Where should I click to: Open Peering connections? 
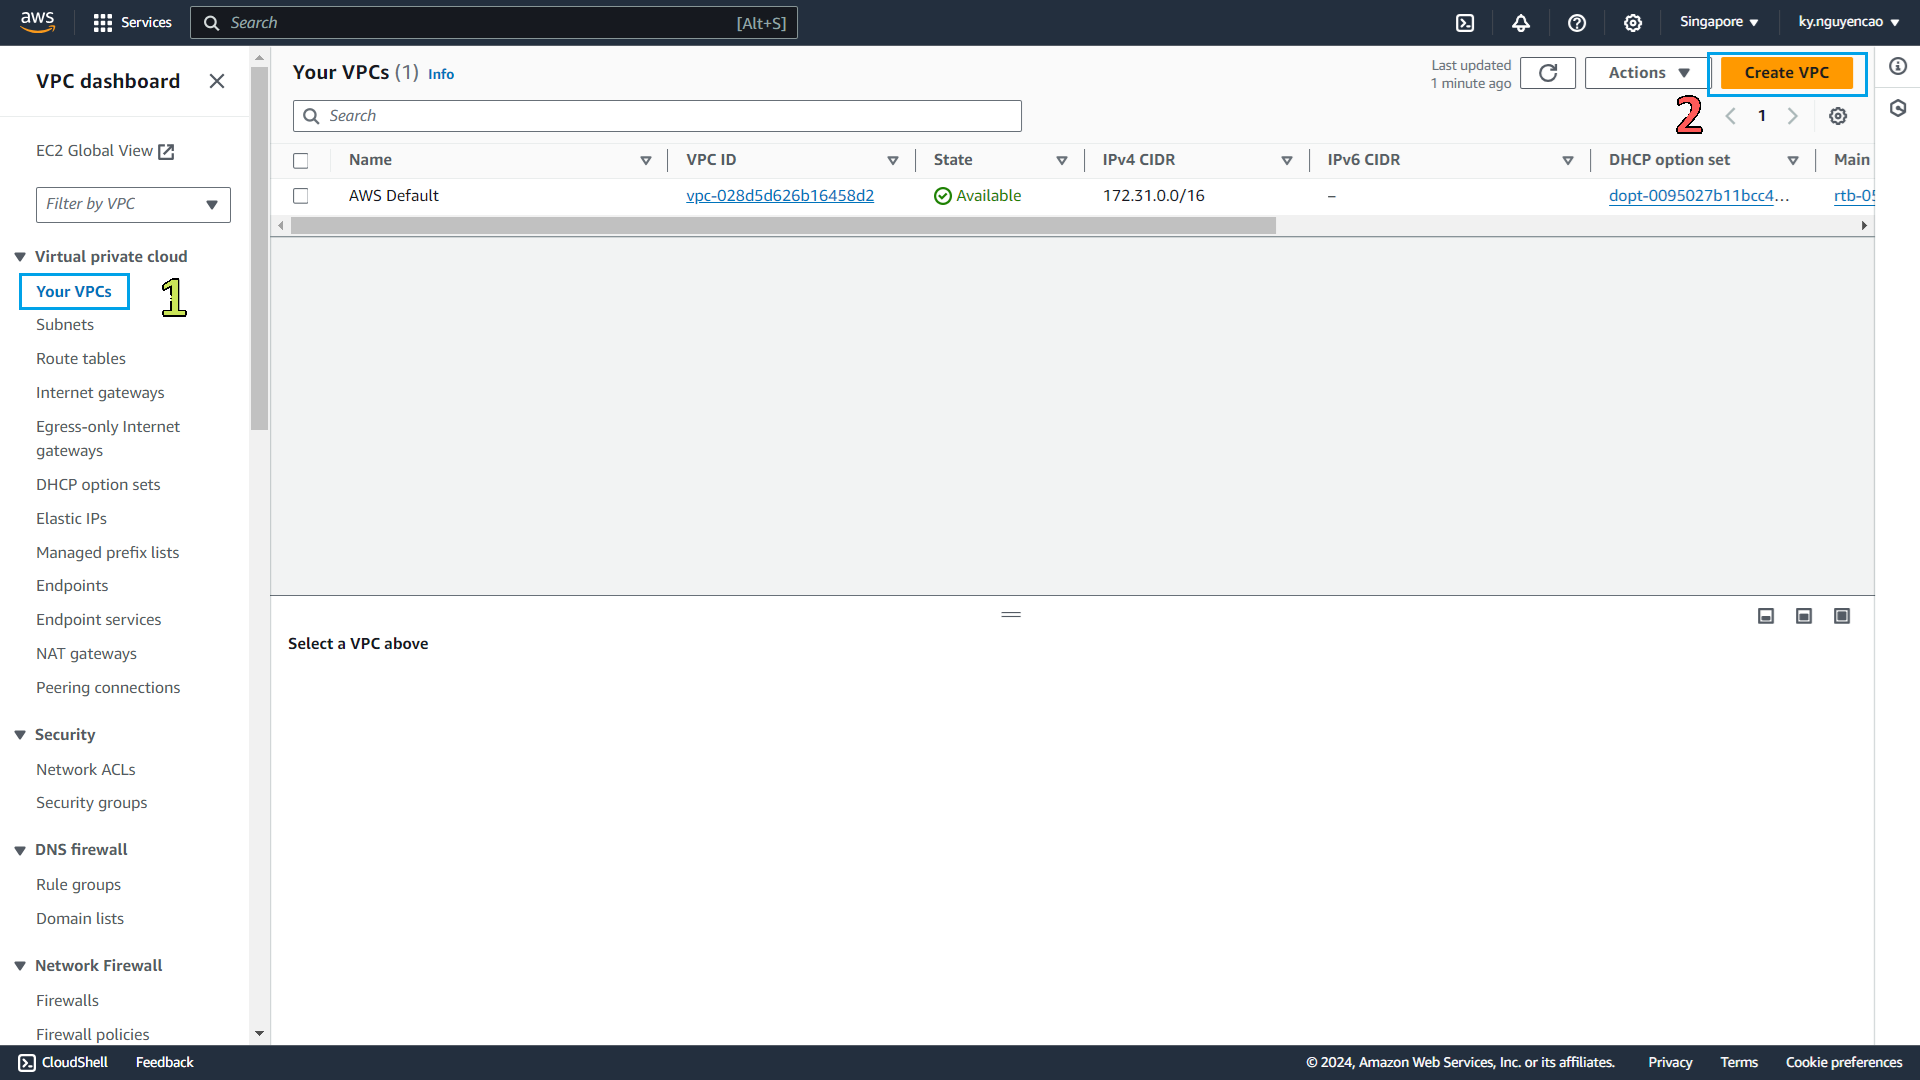coord(108,688)
